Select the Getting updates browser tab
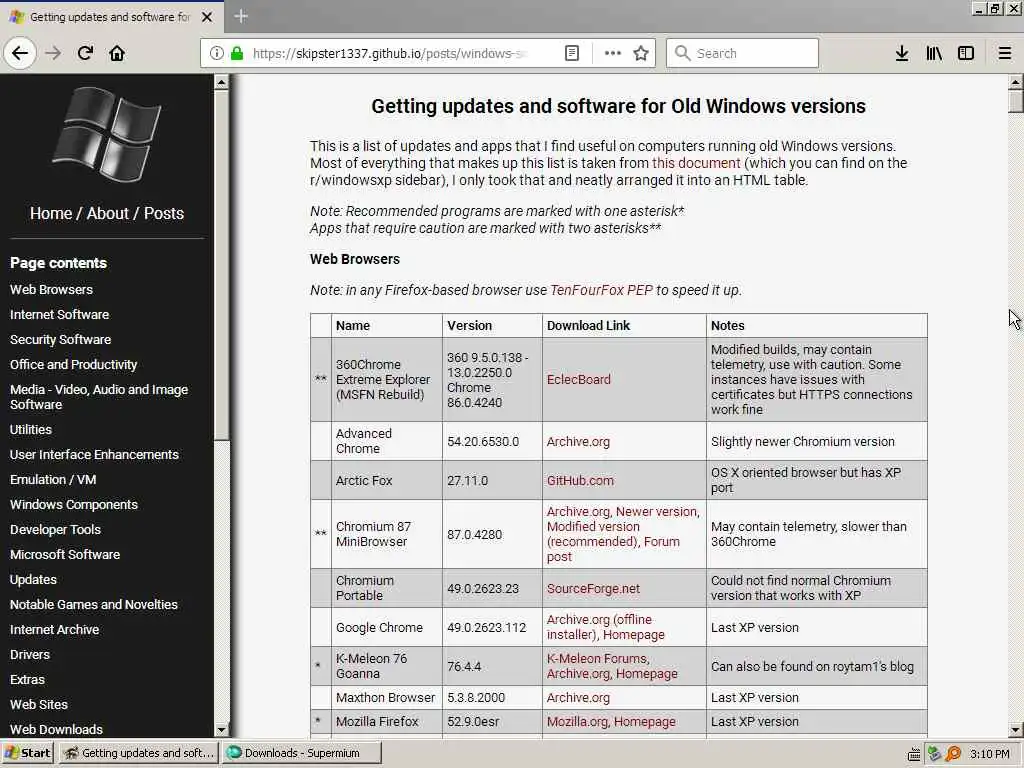1024x768 pixels. click(x=111, y=17)
